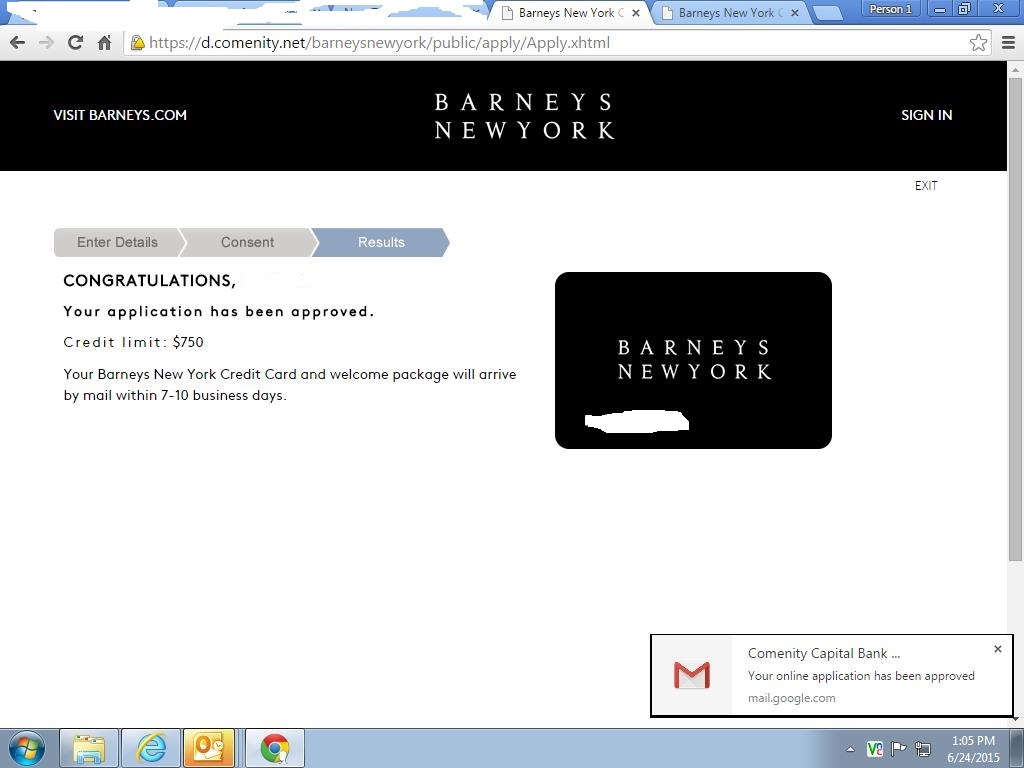
Task: Open Windows Explorer from taskbar
Action: tap(89, 748)
